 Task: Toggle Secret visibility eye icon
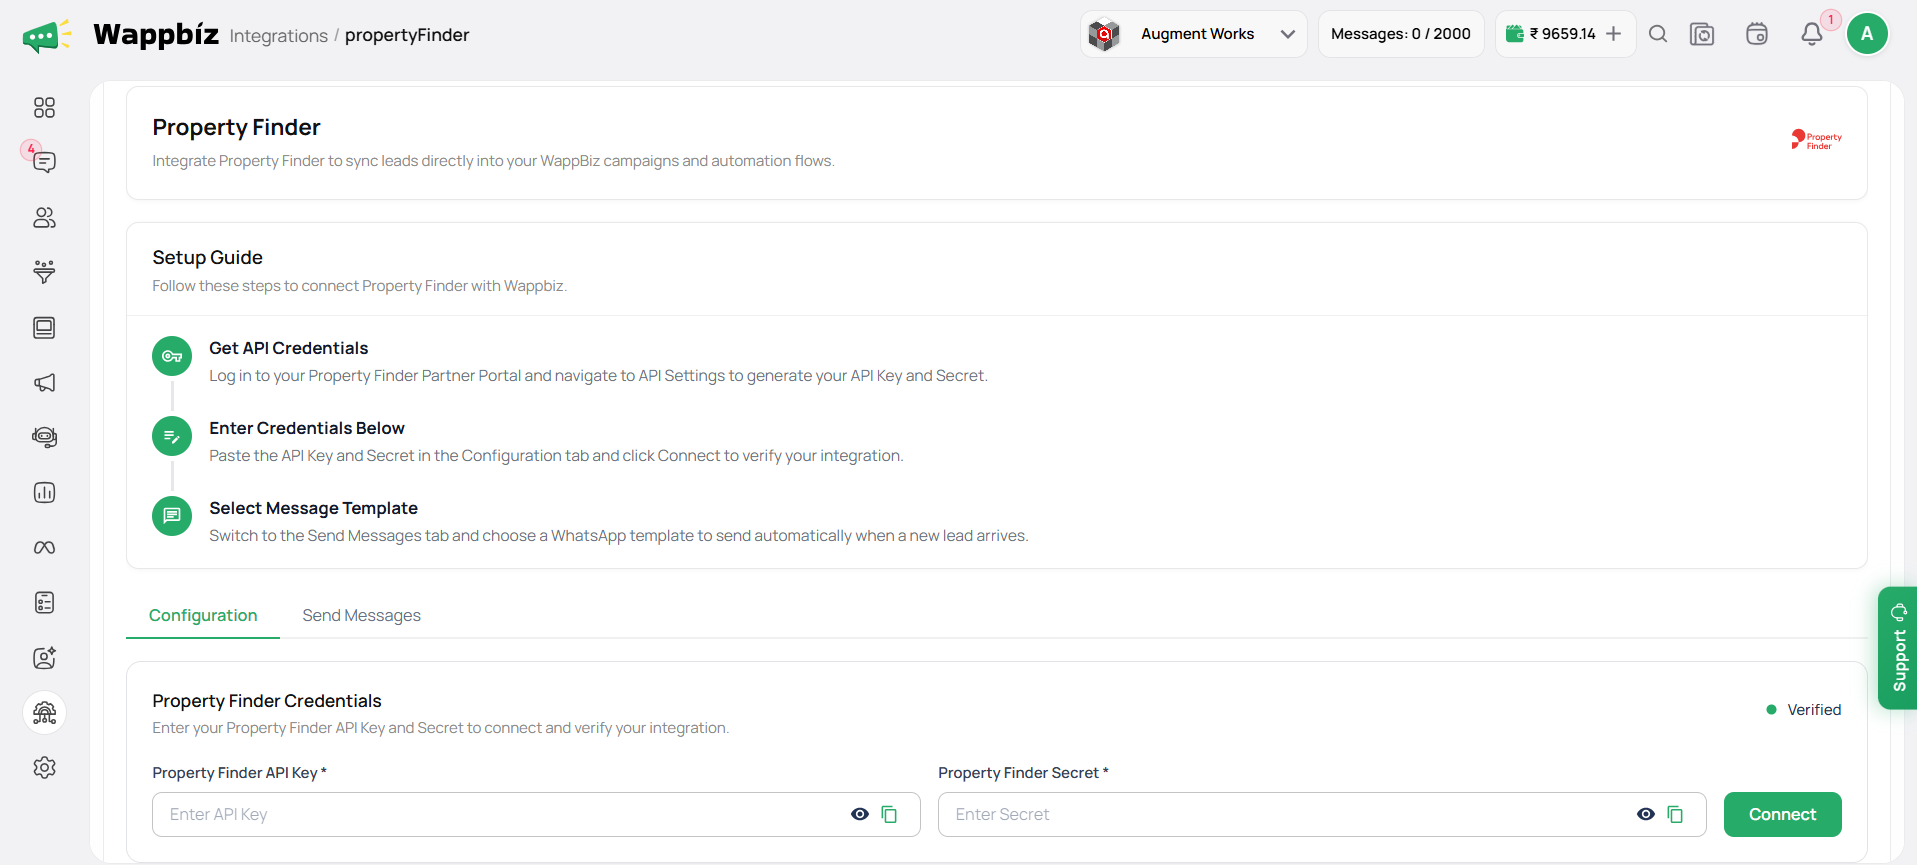tap(1646, 814)
